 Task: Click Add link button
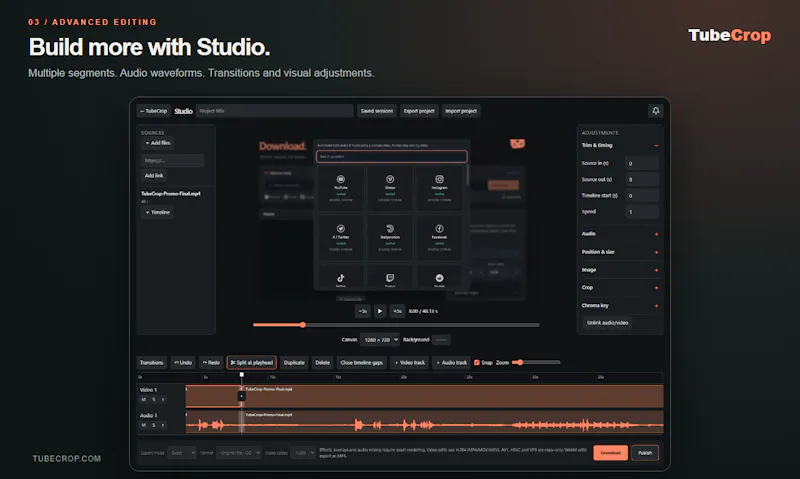click(x=154, y=175)
